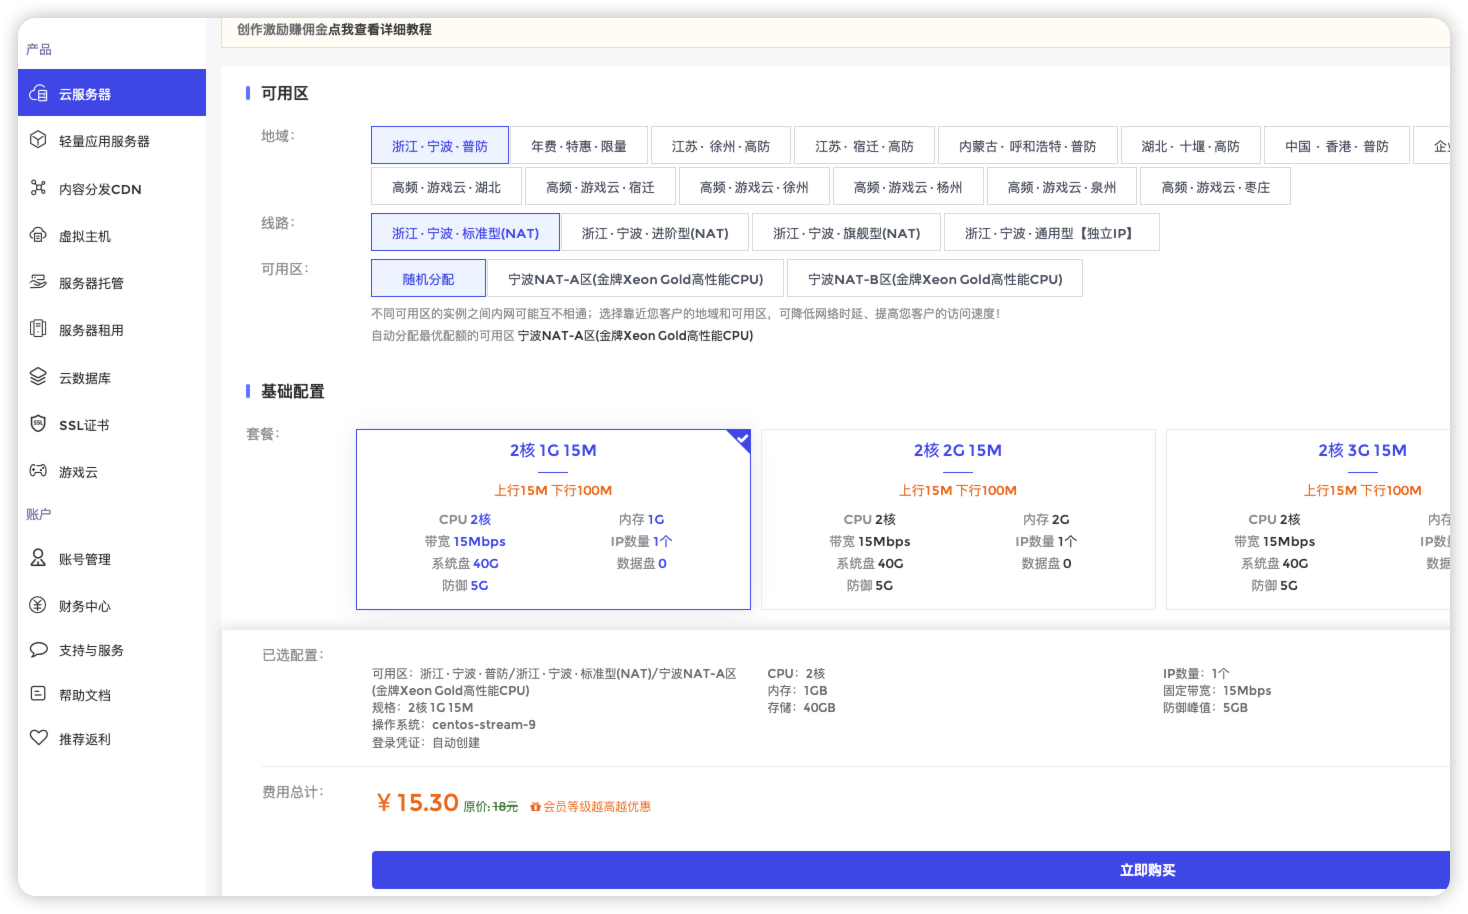Select 高频·游戏云·宿迁 option
Viewport: 1468px width, 914px height.
click(601, 187)
